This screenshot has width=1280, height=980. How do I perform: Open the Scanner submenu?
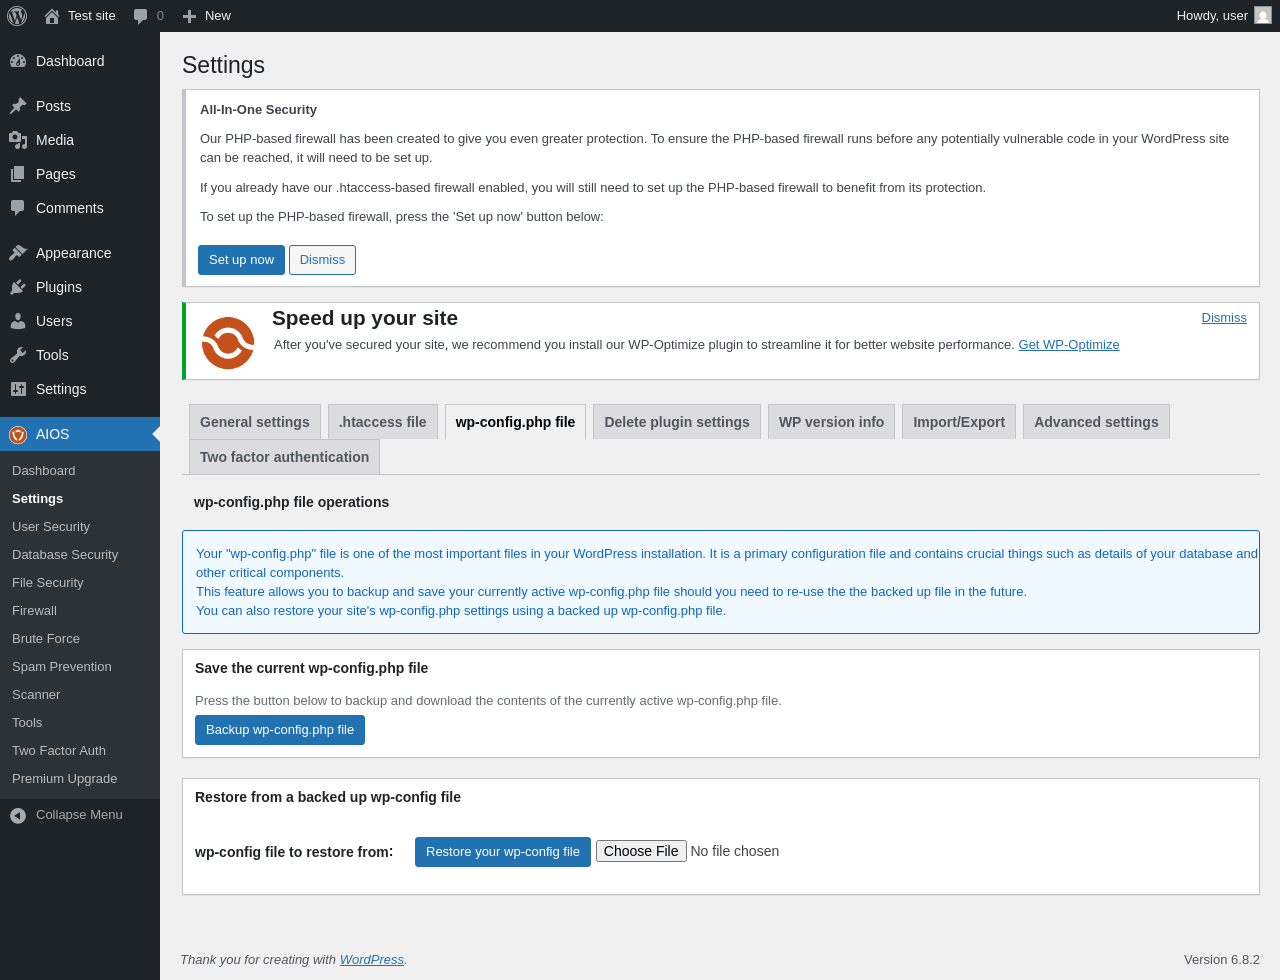tap(80, 695)
